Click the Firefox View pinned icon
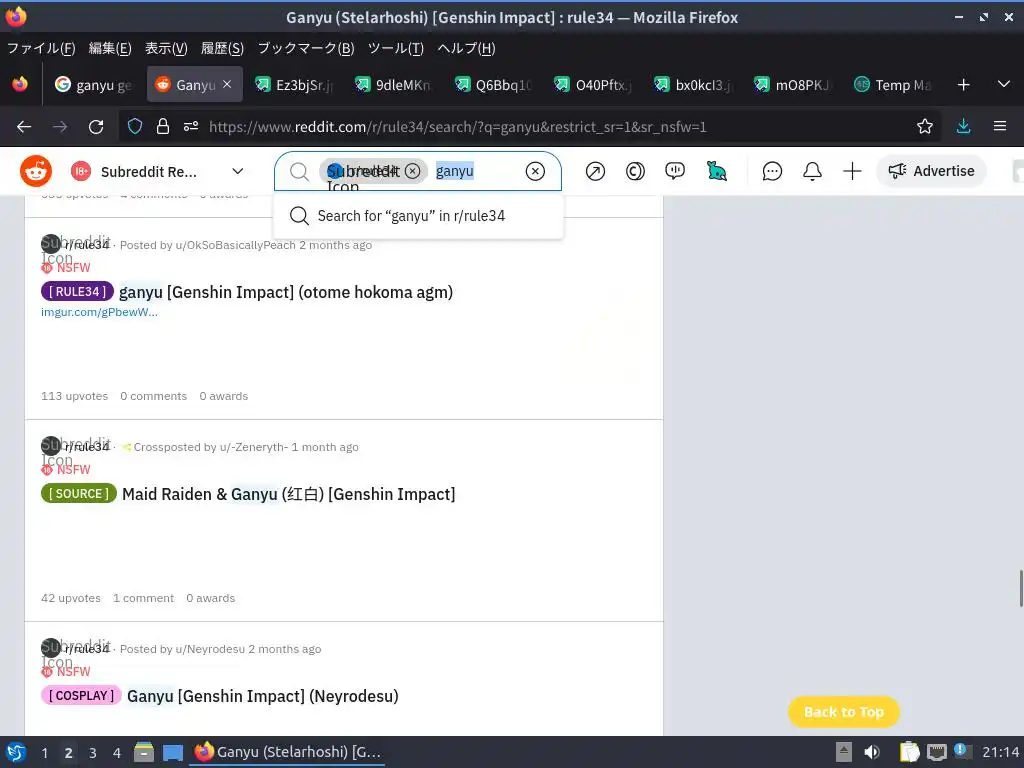 pos(20,85)
